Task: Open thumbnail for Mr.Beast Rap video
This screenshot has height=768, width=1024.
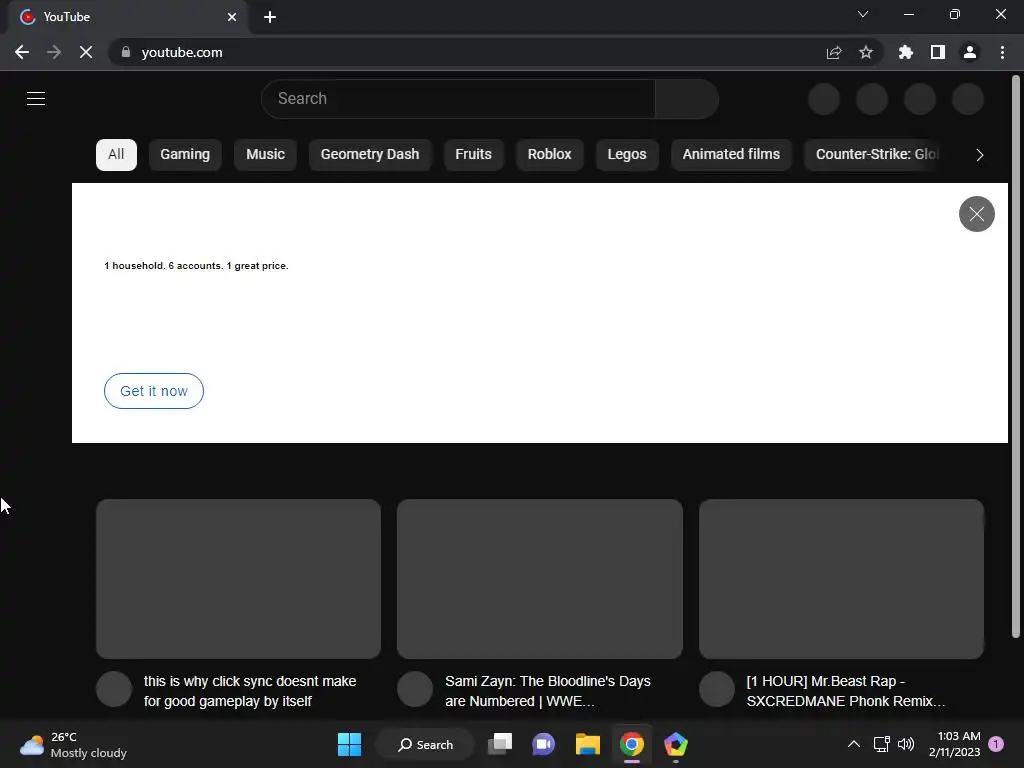Action: click(x=841, y=579)
